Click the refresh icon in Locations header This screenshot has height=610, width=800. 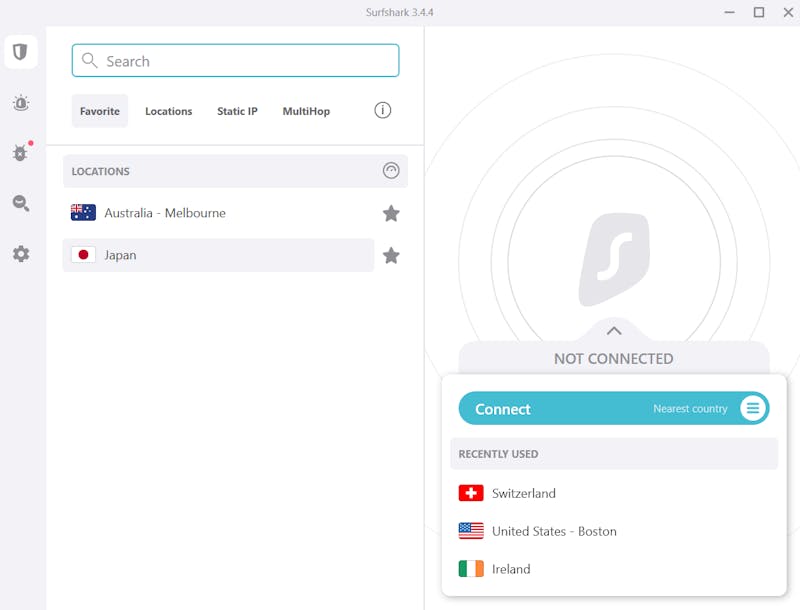point(391,171)
